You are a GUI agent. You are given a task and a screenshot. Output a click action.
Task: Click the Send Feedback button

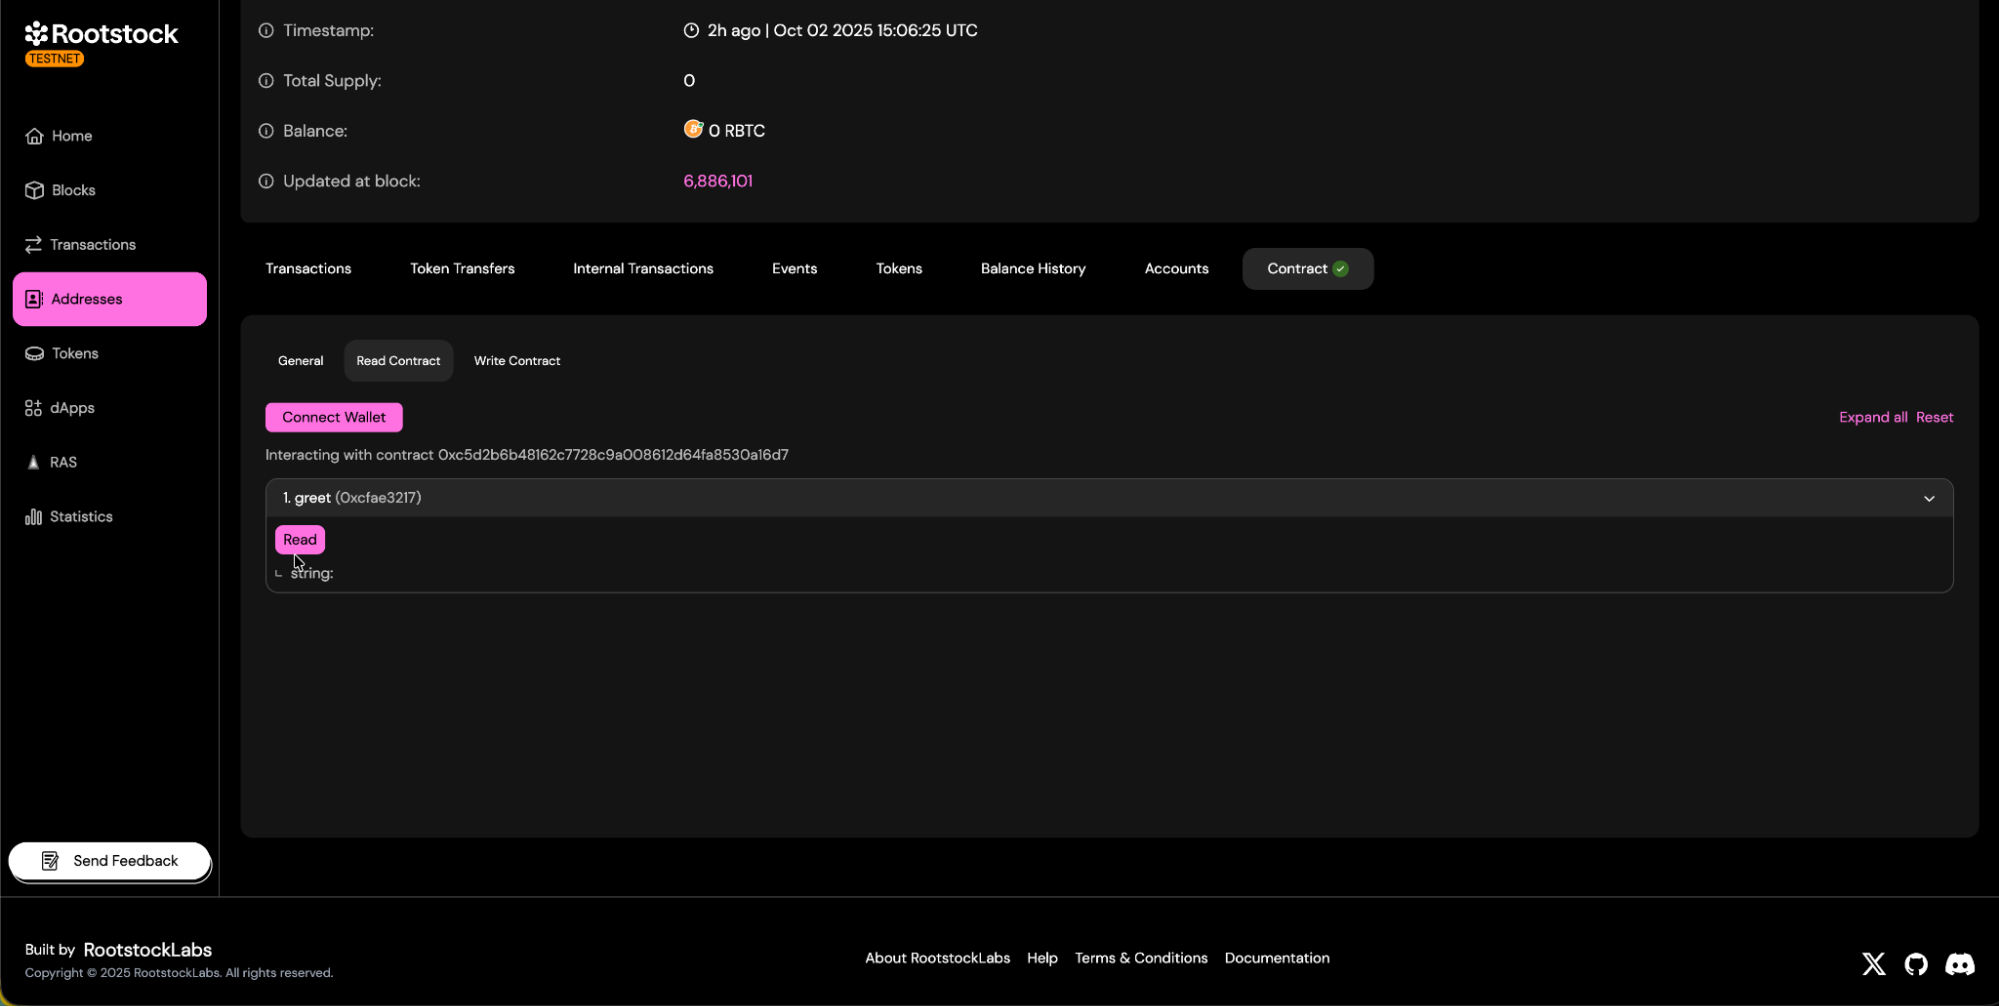[110, 861]
